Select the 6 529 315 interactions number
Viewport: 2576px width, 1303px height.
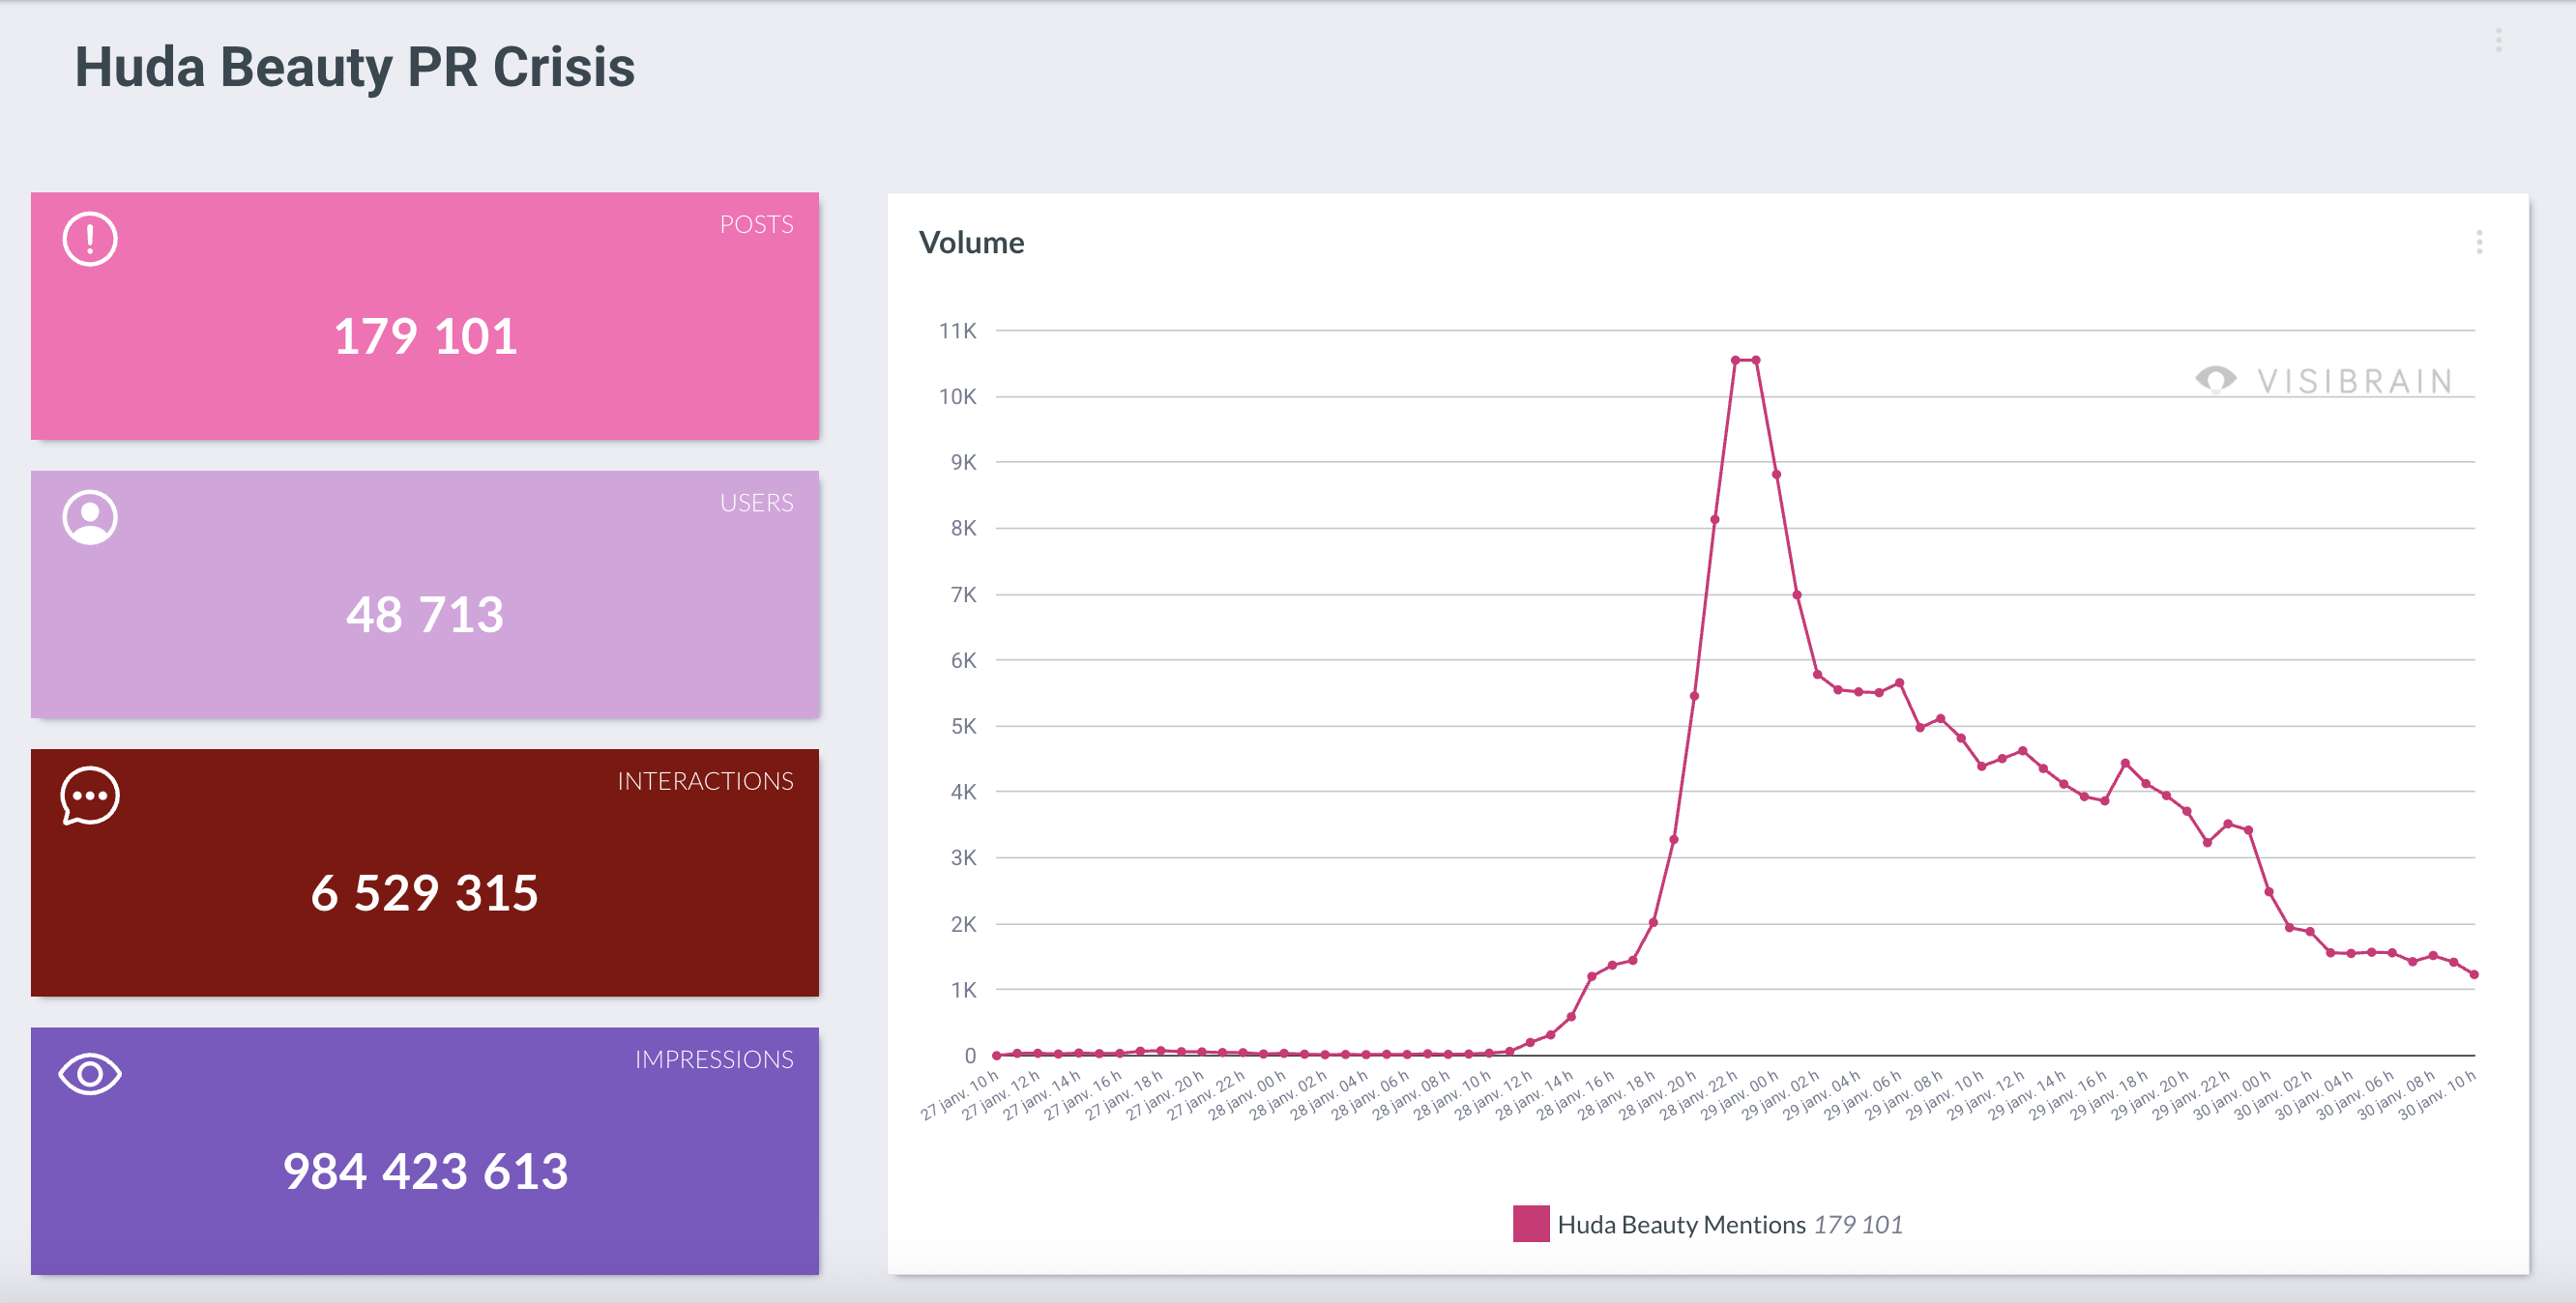tap(425, 893)
